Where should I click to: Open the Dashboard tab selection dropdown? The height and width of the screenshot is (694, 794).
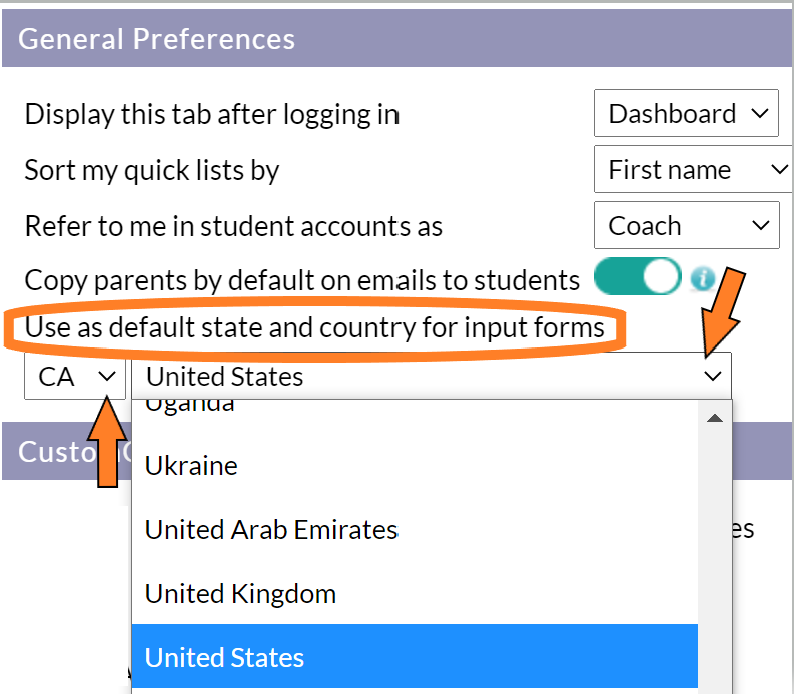point(686,113)
